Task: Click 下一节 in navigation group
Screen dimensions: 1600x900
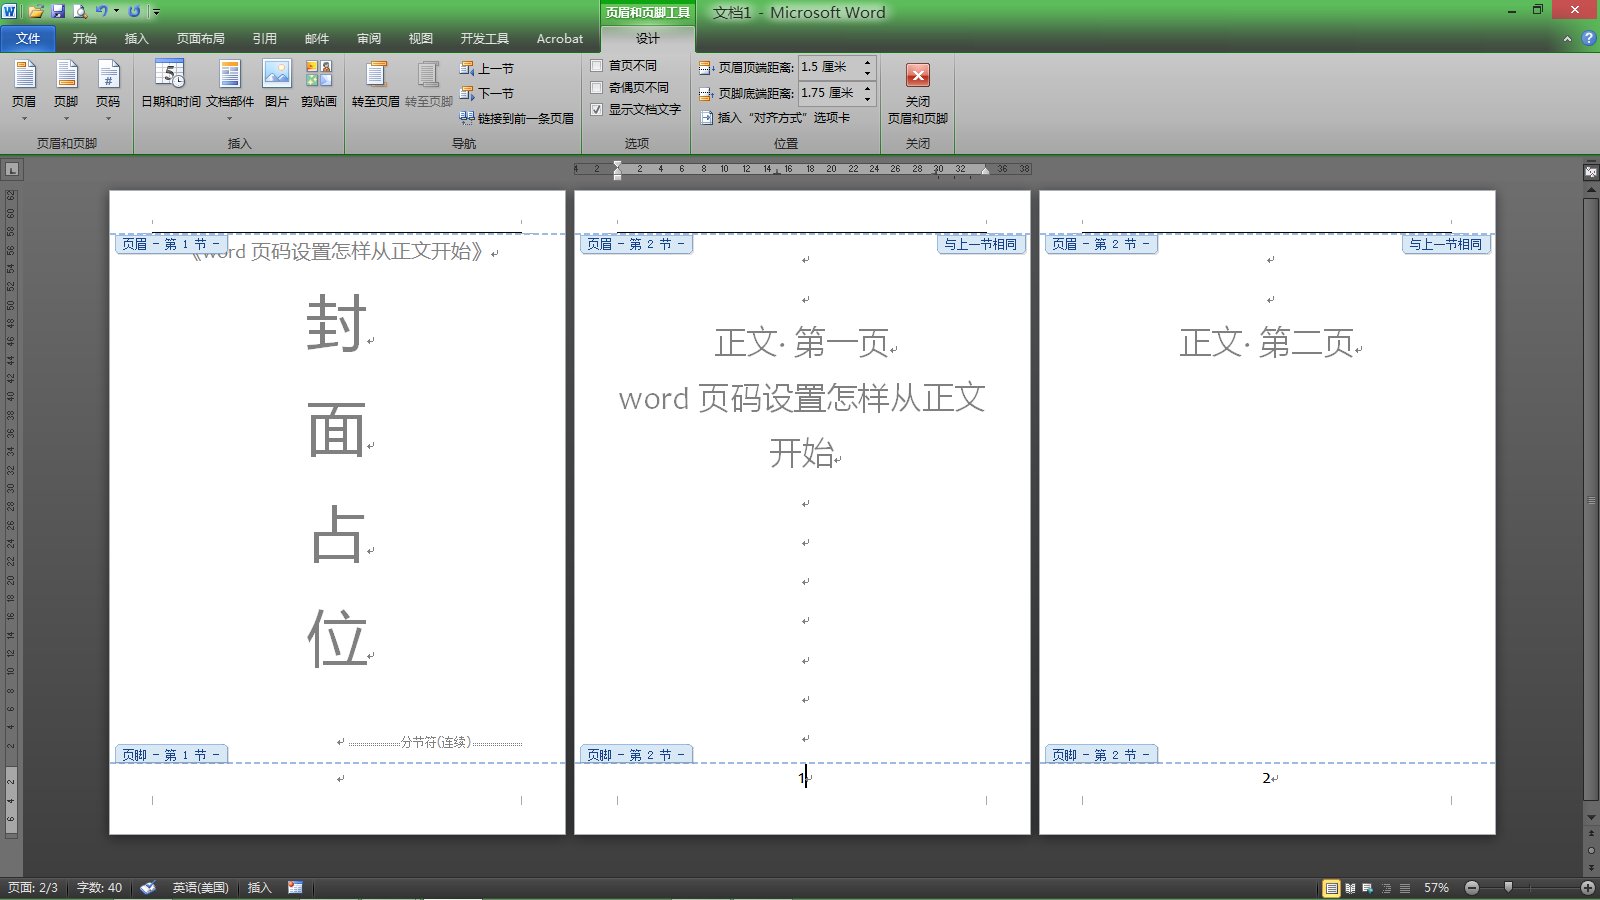Action: (490, 92)
